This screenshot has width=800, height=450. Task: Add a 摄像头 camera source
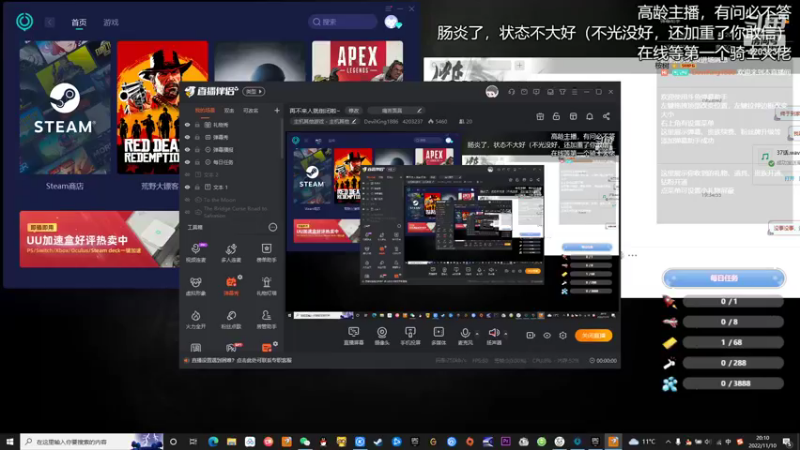pyautogui.click(x=382, y=336)
